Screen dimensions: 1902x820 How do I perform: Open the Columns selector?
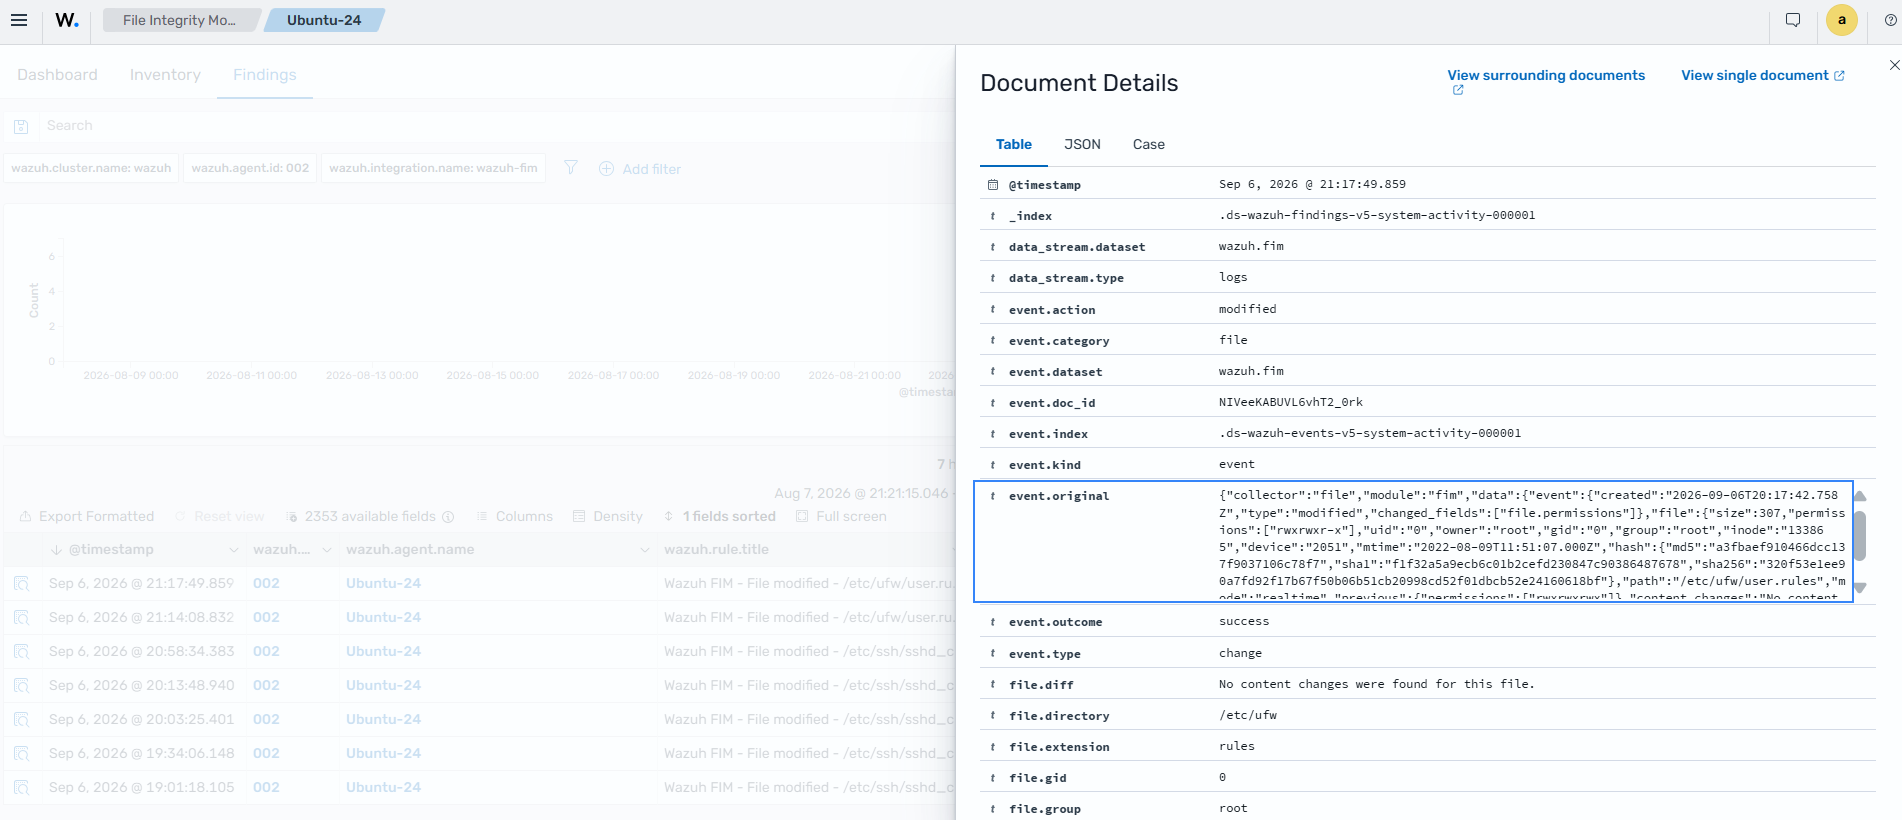pyautogui.click(x=514, y=516)
